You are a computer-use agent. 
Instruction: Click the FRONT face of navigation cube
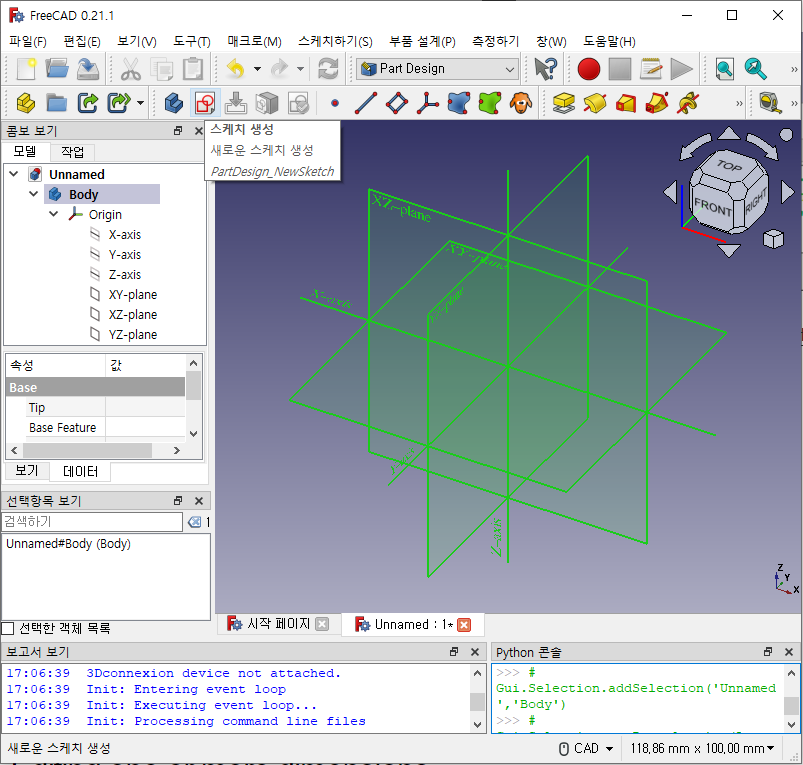pyautogui.click(x=712, y=207)
